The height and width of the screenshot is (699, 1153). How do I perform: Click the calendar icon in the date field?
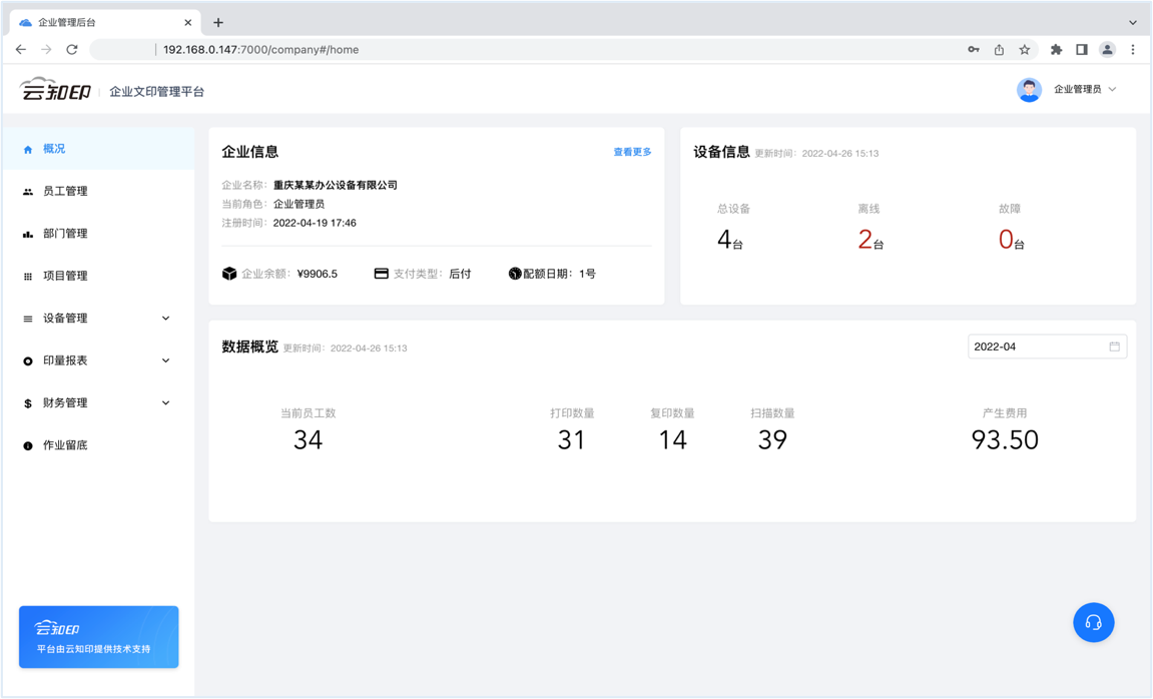(1114, 347)
